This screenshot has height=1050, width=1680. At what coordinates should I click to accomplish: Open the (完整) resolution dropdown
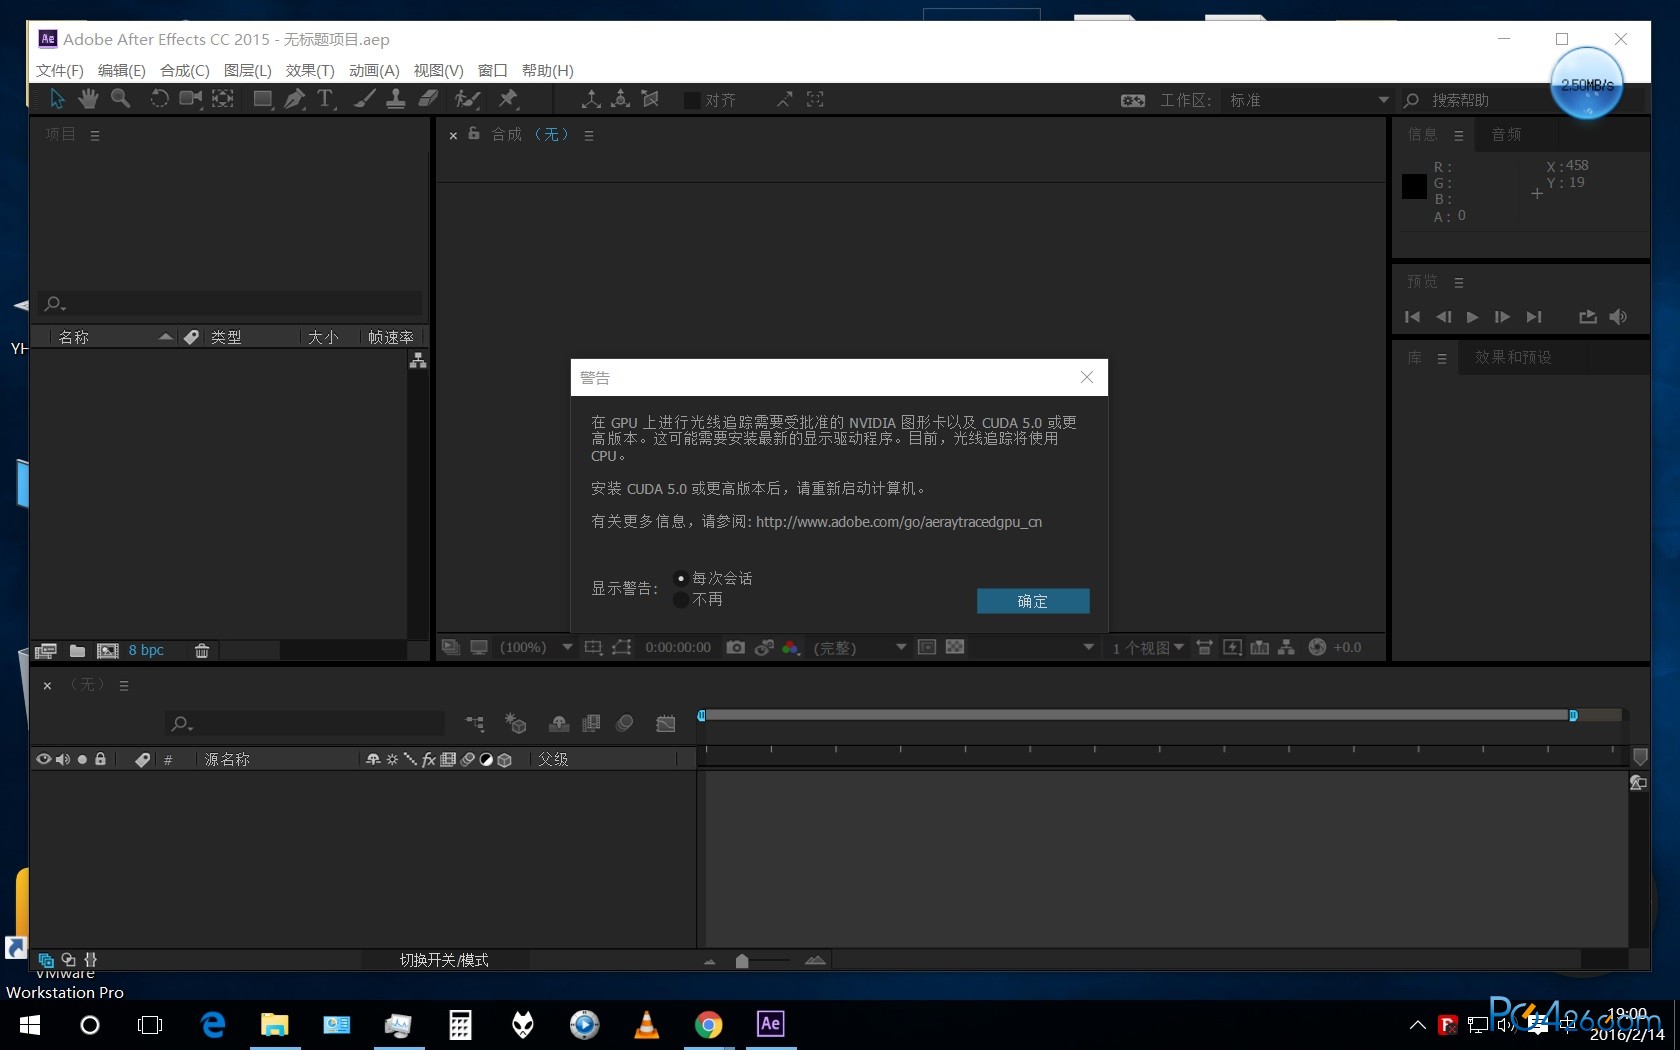click(860, 647)
